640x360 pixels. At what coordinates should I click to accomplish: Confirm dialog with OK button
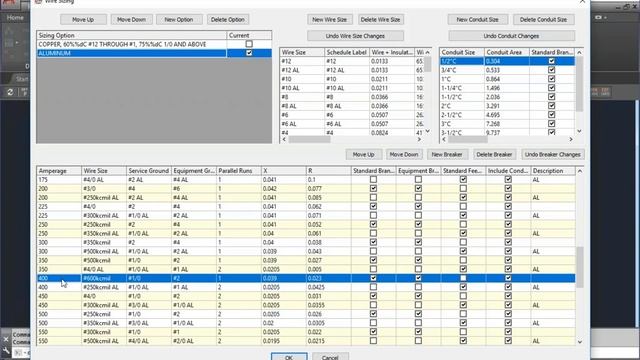coord(289,357)
